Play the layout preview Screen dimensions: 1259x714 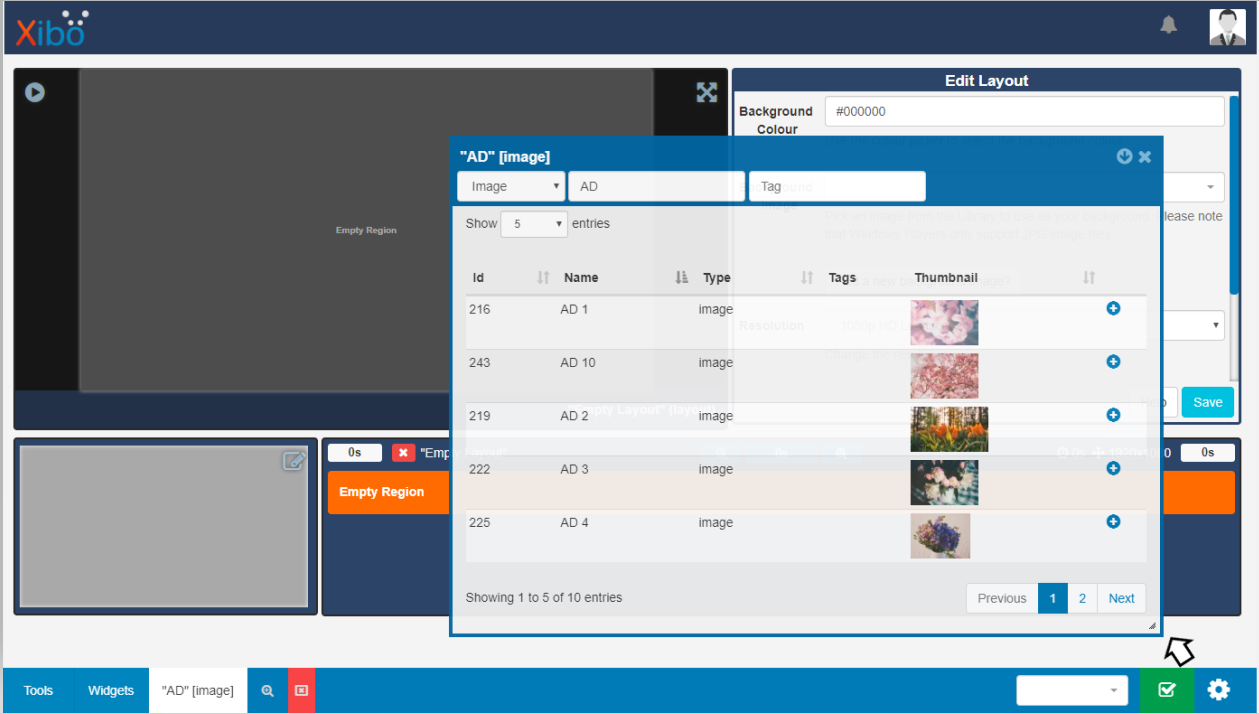pyautogui.click(x=34, y=91)
